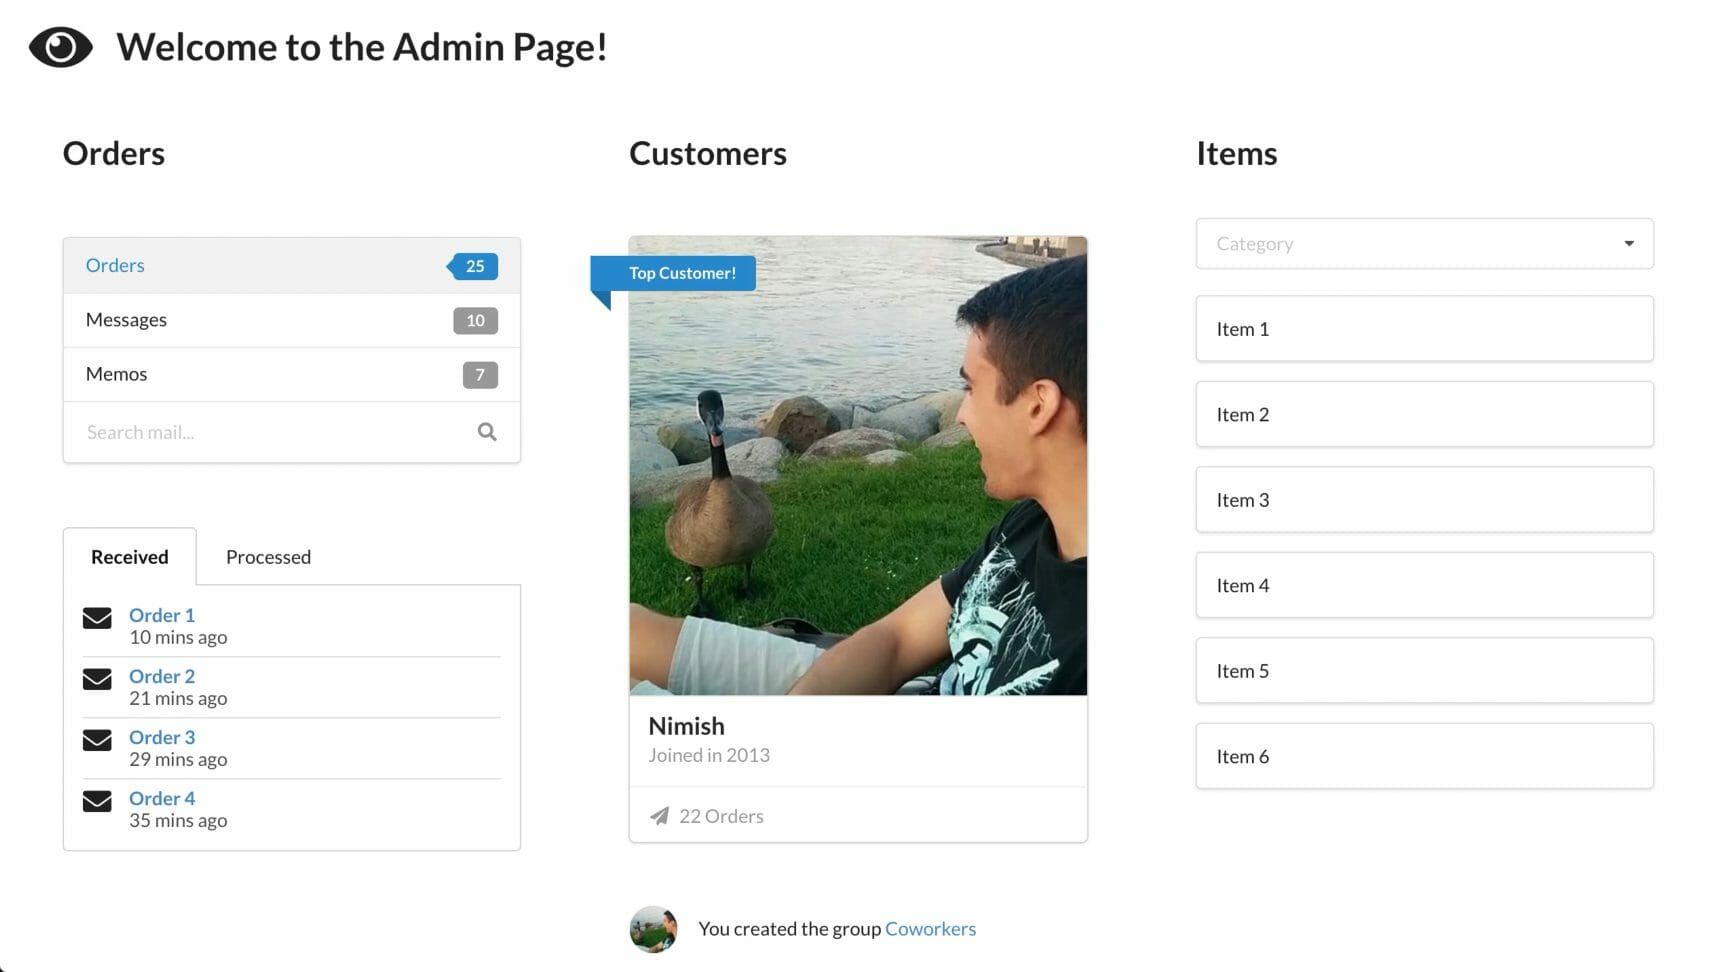The height and width of the screenshot is (972, 1715).
Task: Select Item 4 in the Items list
Action: point(1424,585)
